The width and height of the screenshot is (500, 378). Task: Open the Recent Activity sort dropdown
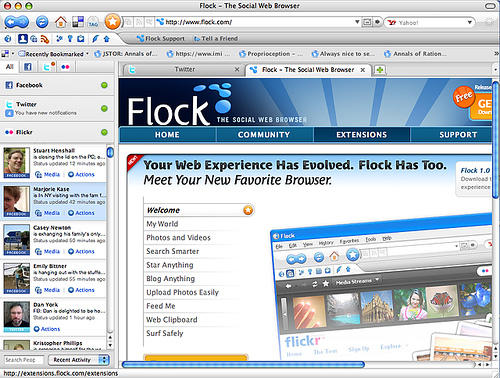click(x=79, y=360)
